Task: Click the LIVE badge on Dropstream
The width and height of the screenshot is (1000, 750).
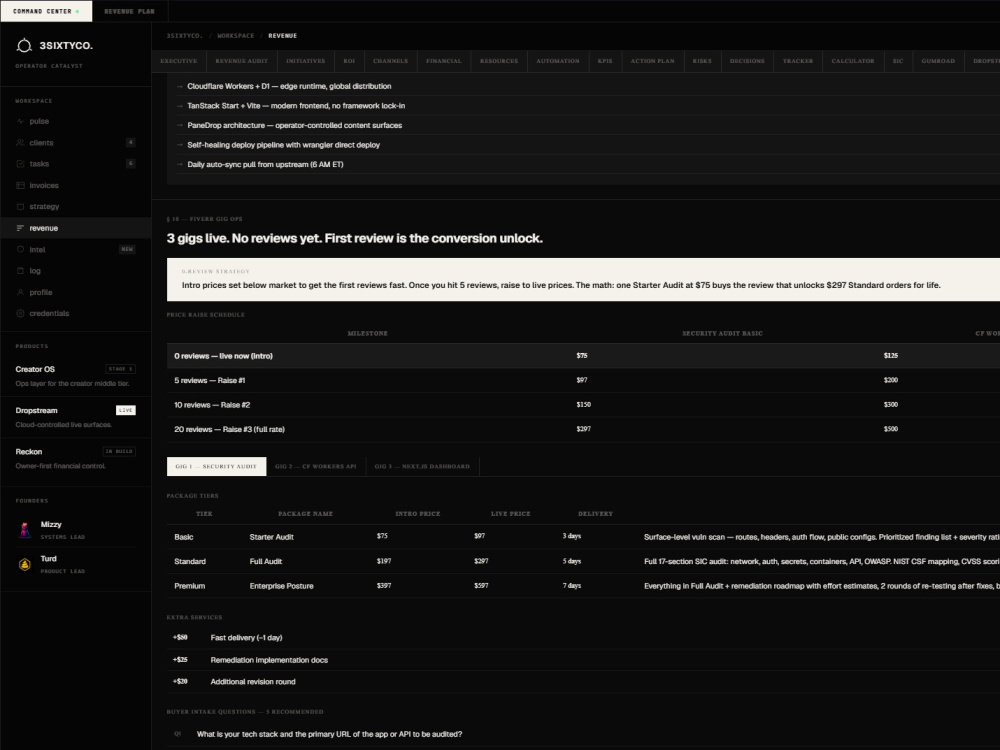Action: click(126, 410)
